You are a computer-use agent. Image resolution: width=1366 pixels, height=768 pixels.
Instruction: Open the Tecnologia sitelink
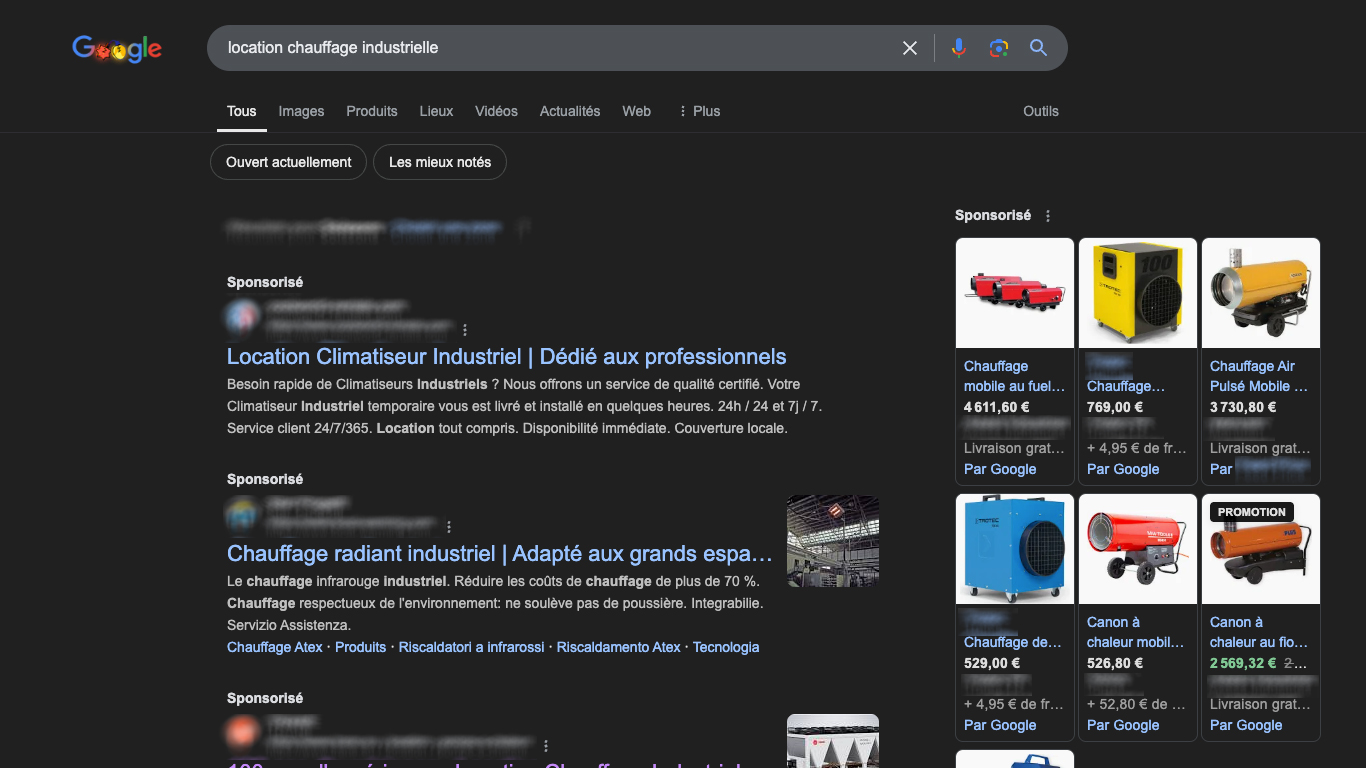click(726, 647)
